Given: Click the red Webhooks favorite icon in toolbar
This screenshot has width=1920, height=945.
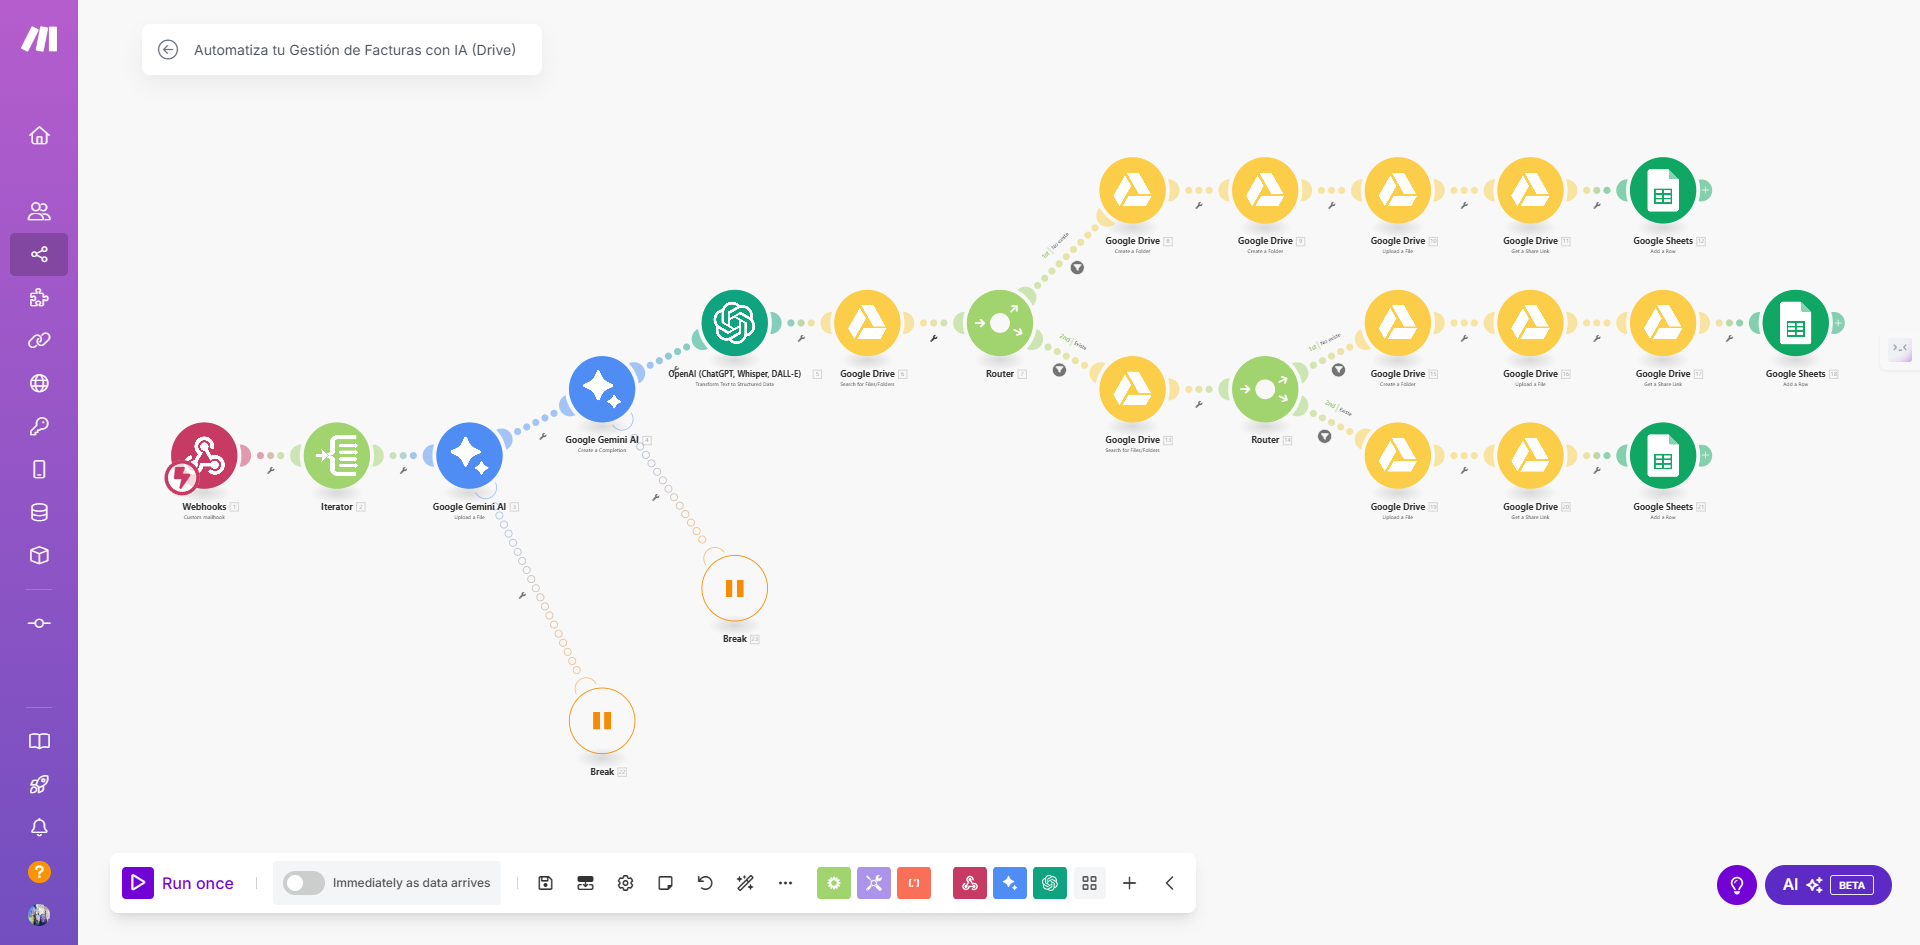Looking at the screenshot, I should point(970,883).
